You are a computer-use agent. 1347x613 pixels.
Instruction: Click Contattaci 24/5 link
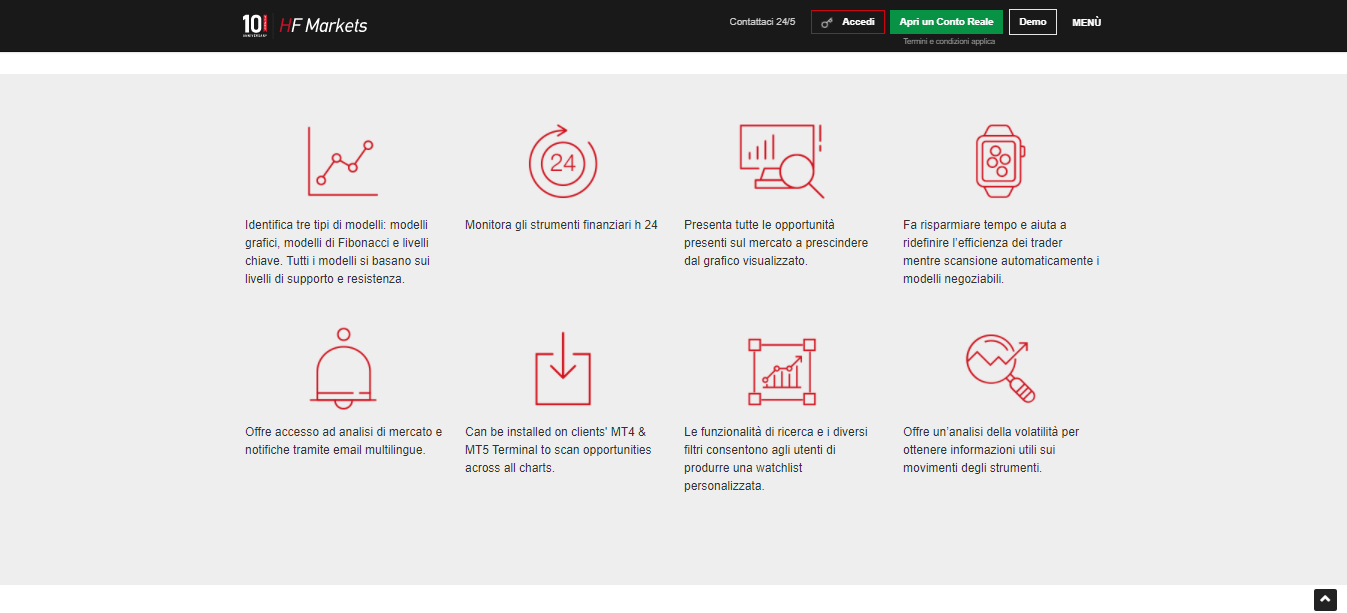pos(763,22)
